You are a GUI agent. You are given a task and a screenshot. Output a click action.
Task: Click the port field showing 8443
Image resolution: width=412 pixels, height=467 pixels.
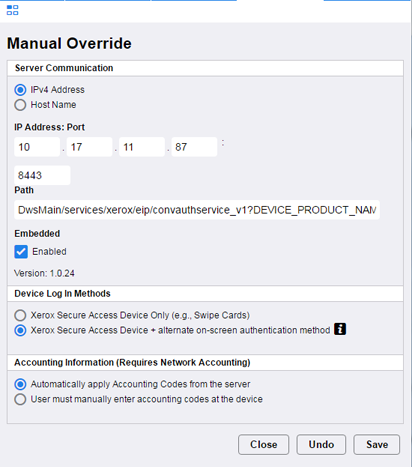[42, 175]
